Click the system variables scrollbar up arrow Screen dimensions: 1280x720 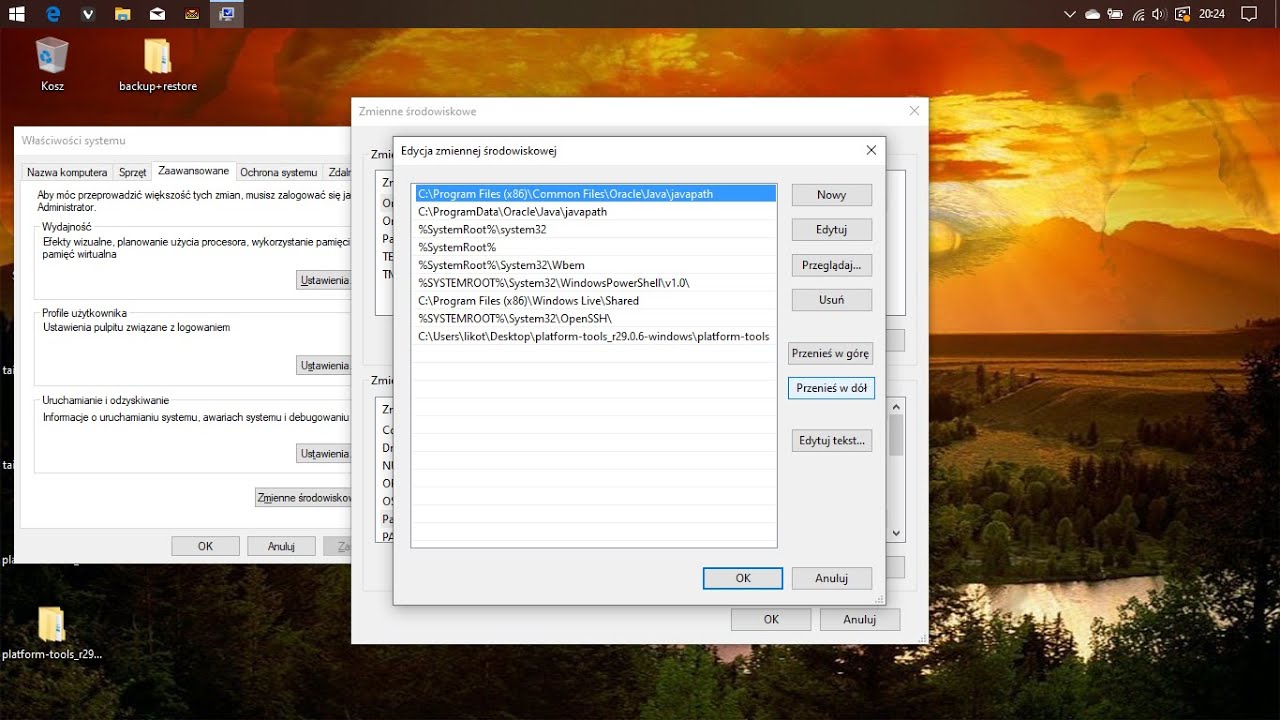[x=896, y=407]
